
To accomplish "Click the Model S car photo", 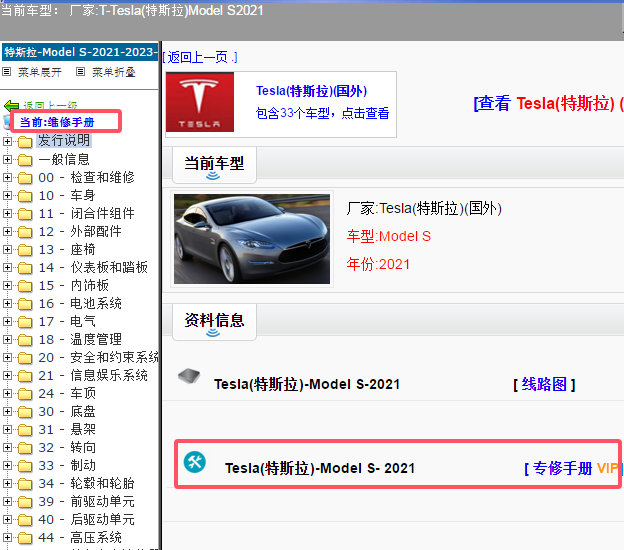I will pyautogui.click(x=252, y=239).
